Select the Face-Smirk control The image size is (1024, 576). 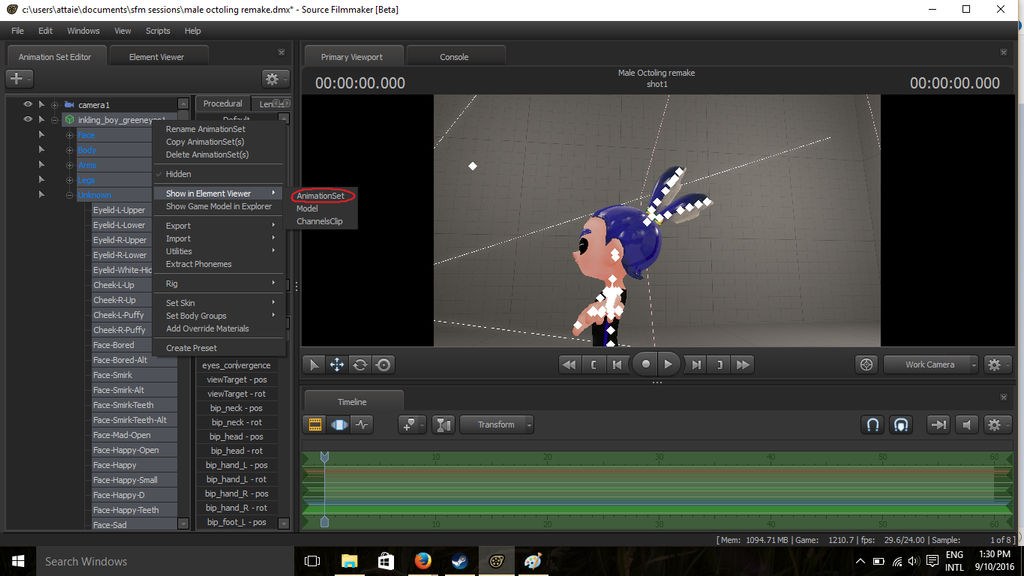tap(112, 375)
